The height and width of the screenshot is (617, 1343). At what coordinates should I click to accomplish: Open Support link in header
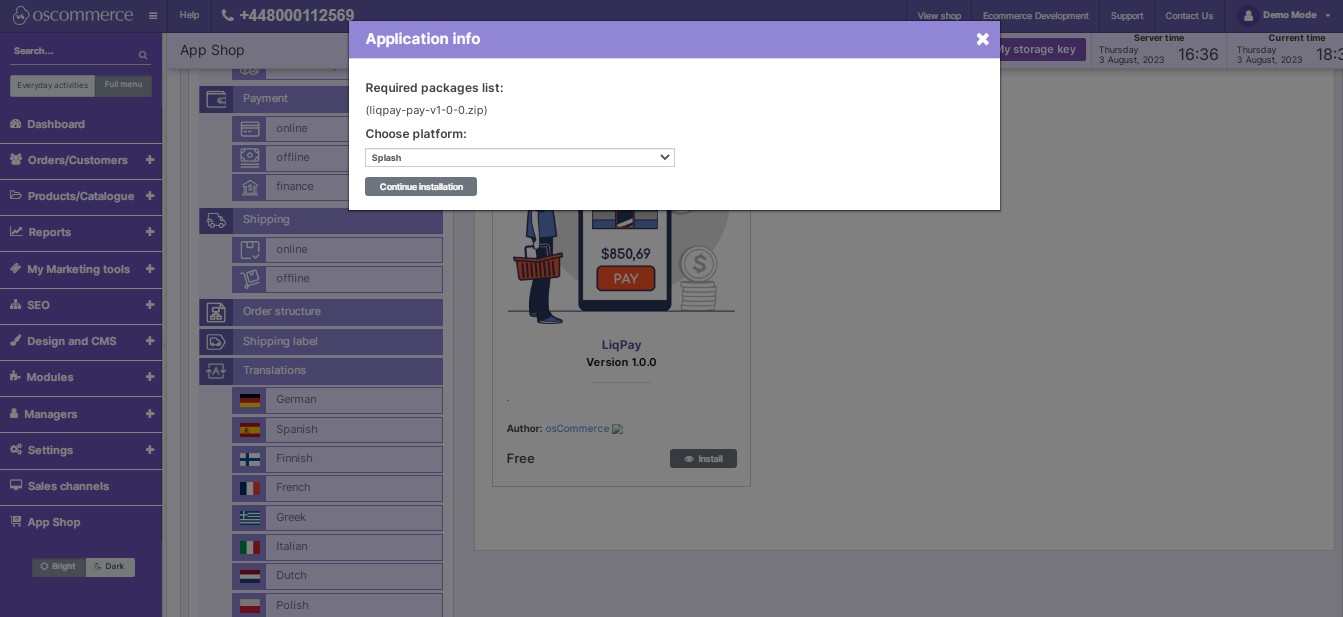coord(1127,16)
